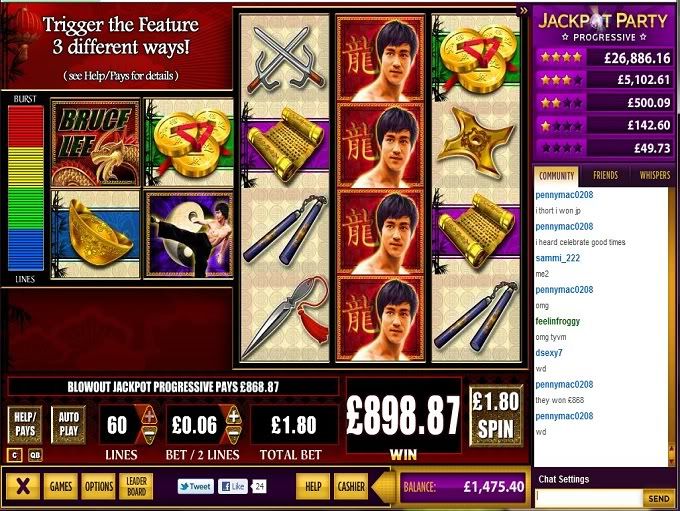The width and height of the screenshot is (680, 511).
Task: Open the Leader Board
Action: [136, 486]
